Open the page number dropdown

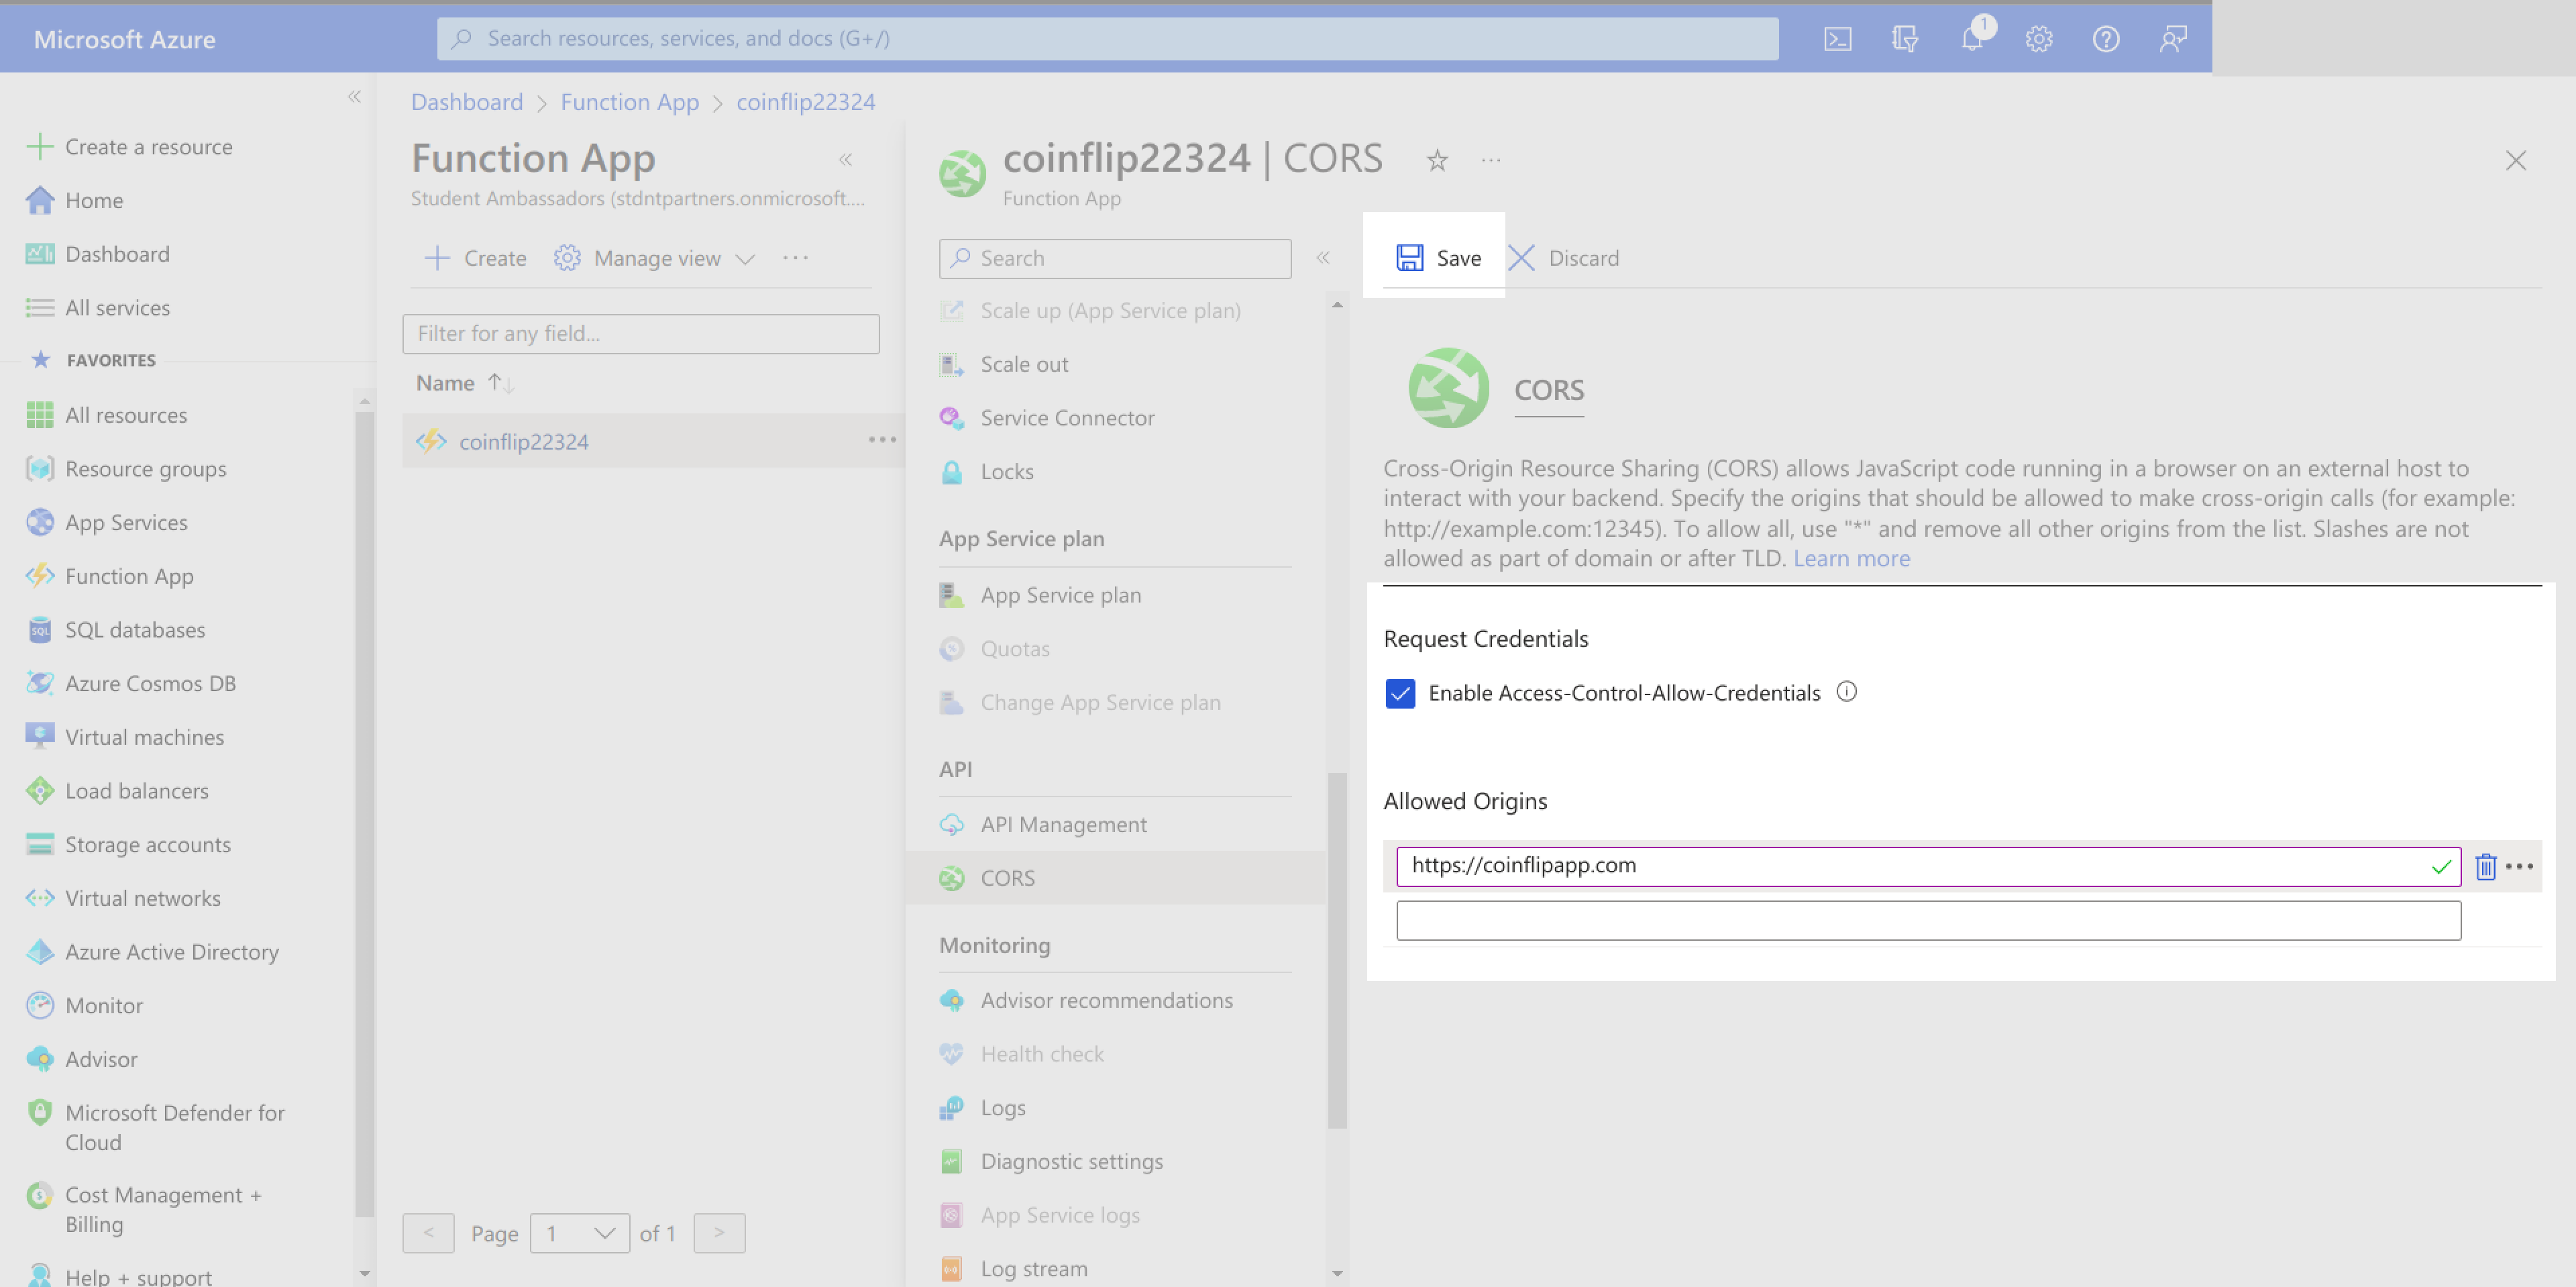(579, 1233)
